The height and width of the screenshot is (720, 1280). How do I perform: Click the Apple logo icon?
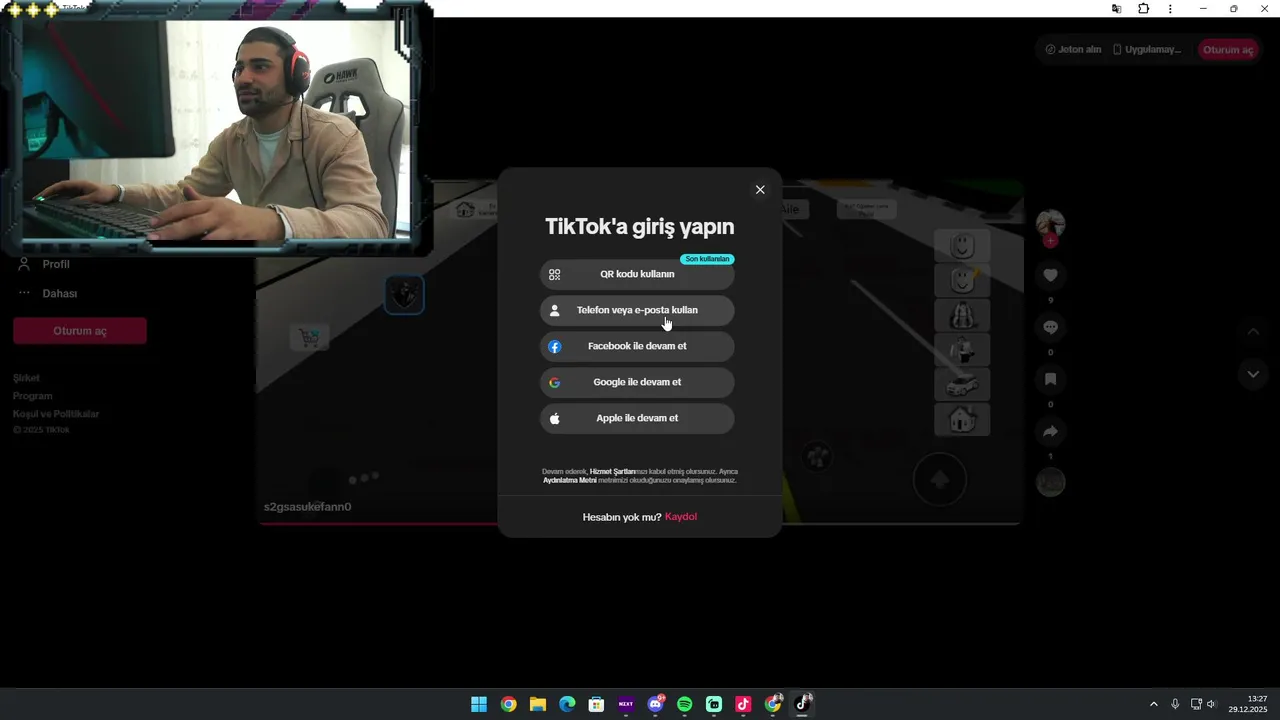coord(555,418)
